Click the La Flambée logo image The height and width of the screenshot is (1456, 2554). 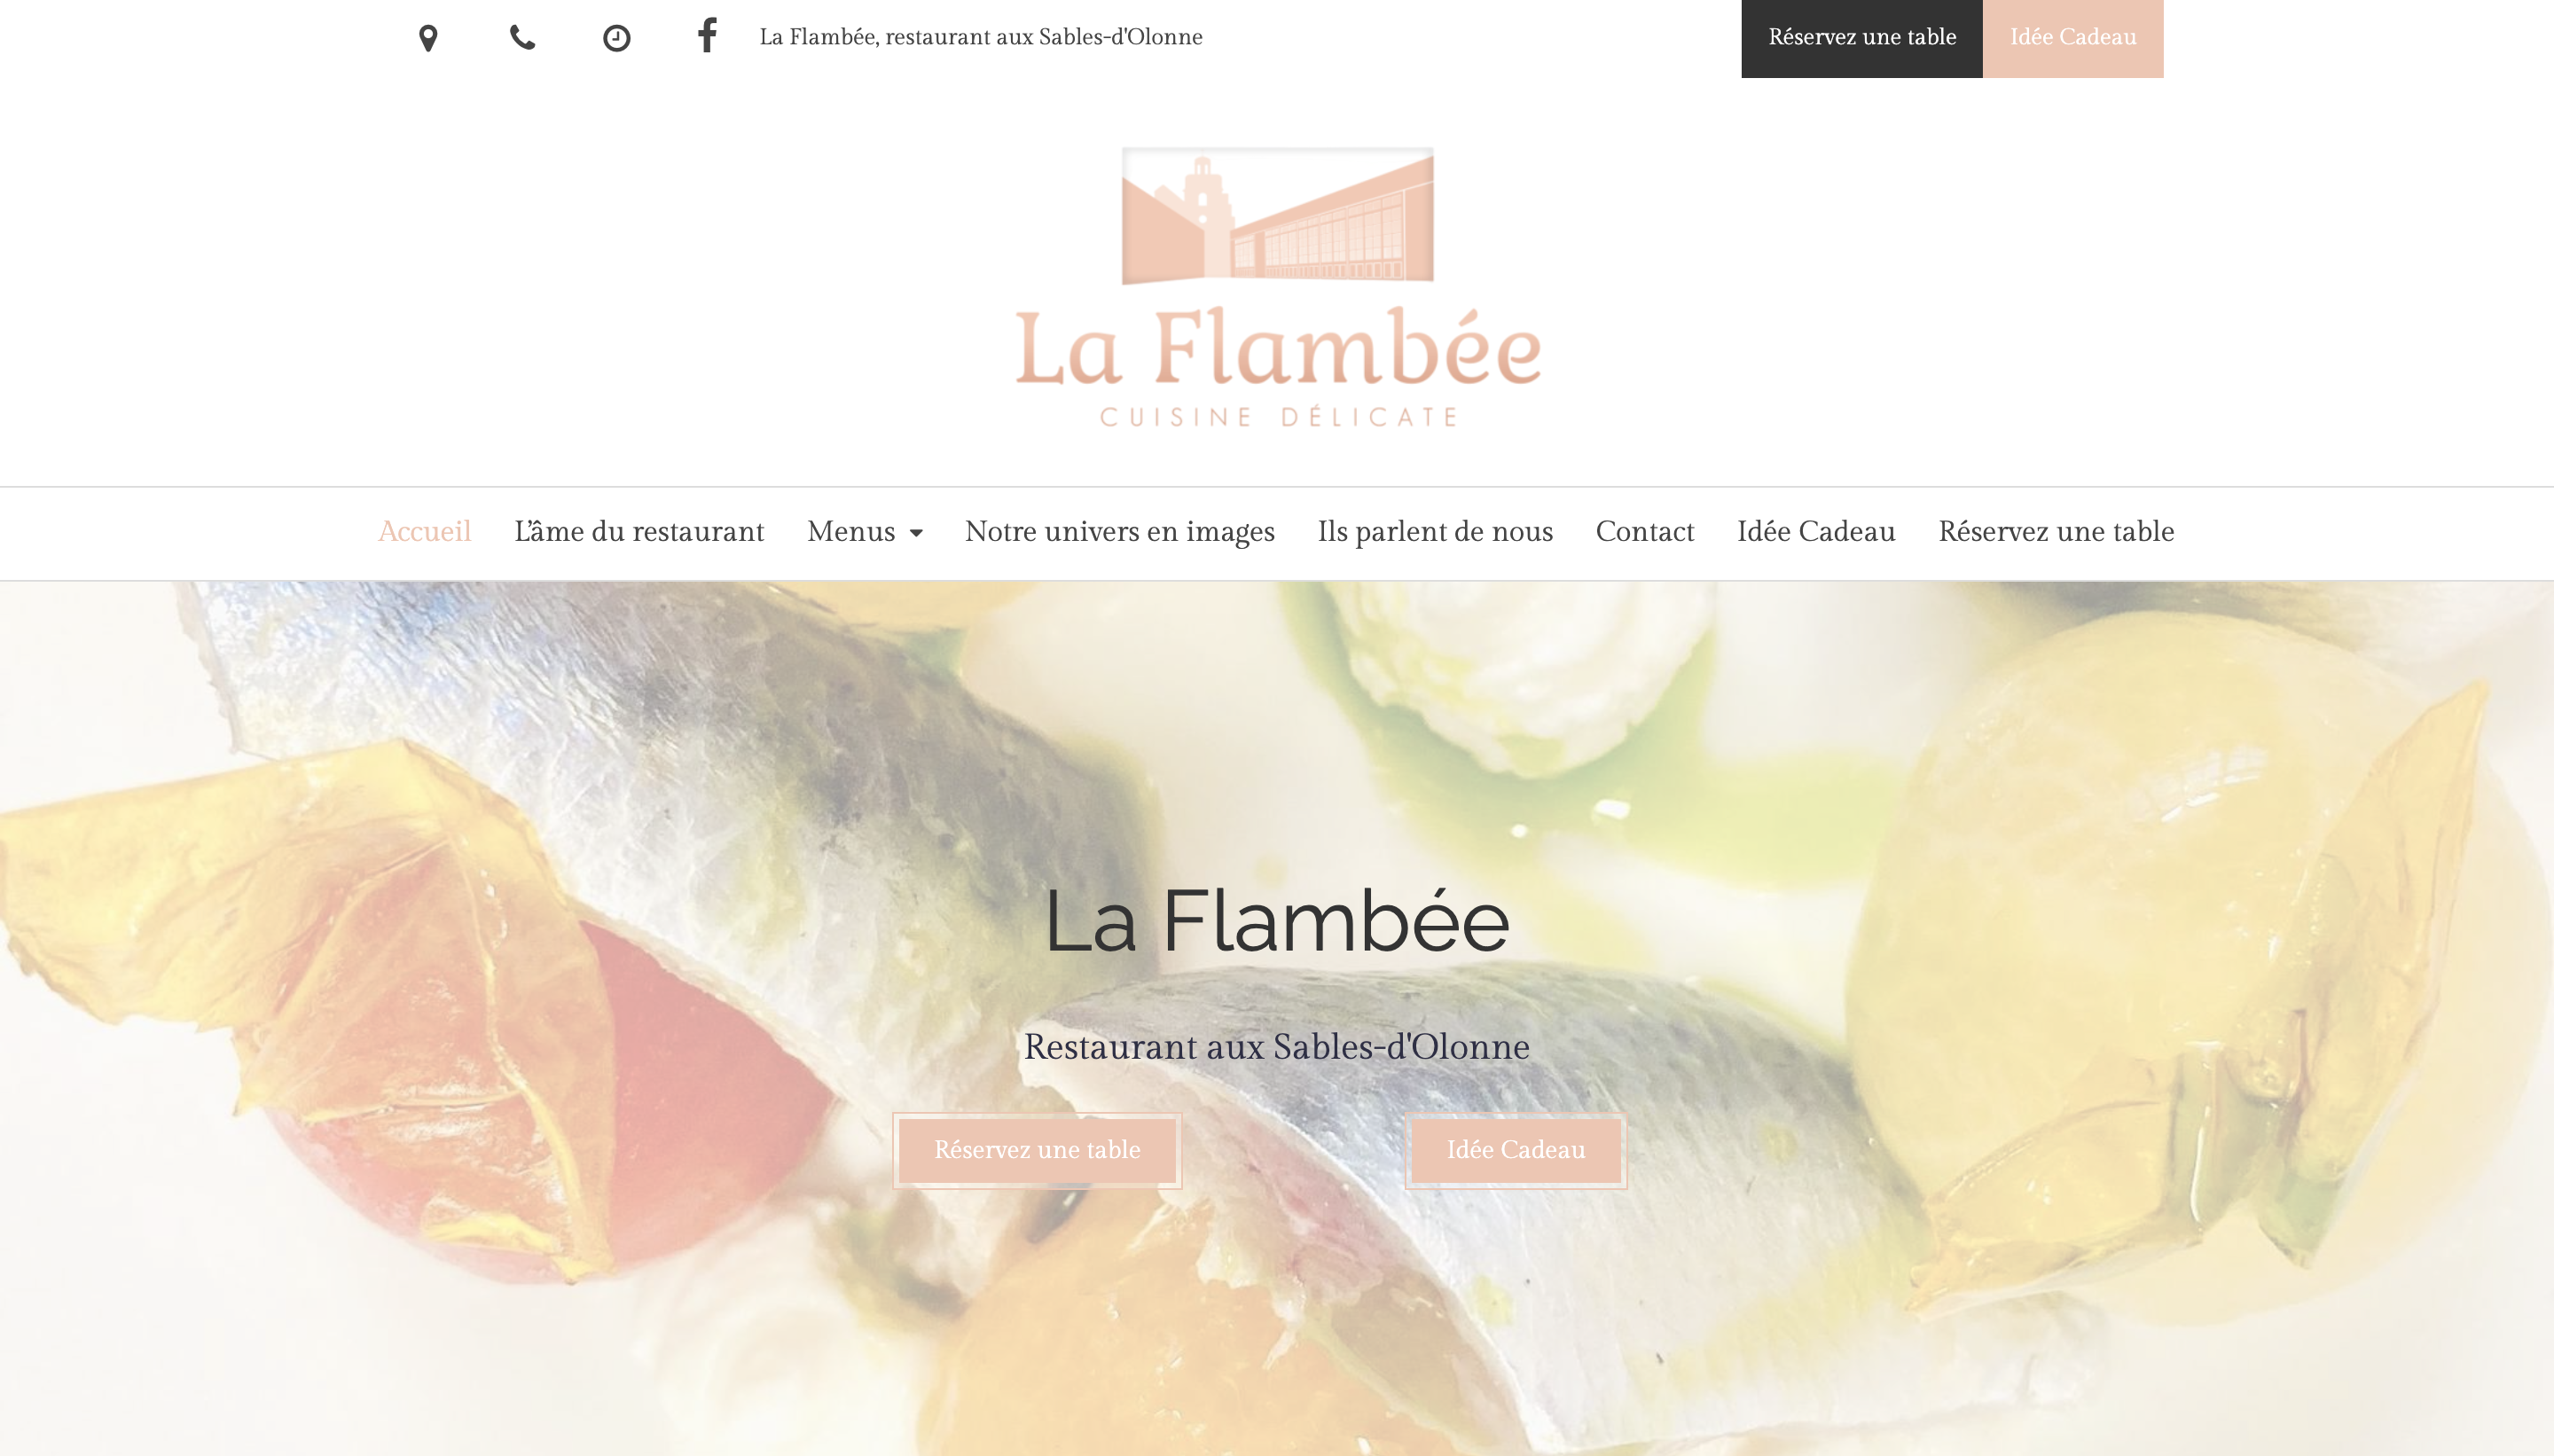tap(1278, 288)
